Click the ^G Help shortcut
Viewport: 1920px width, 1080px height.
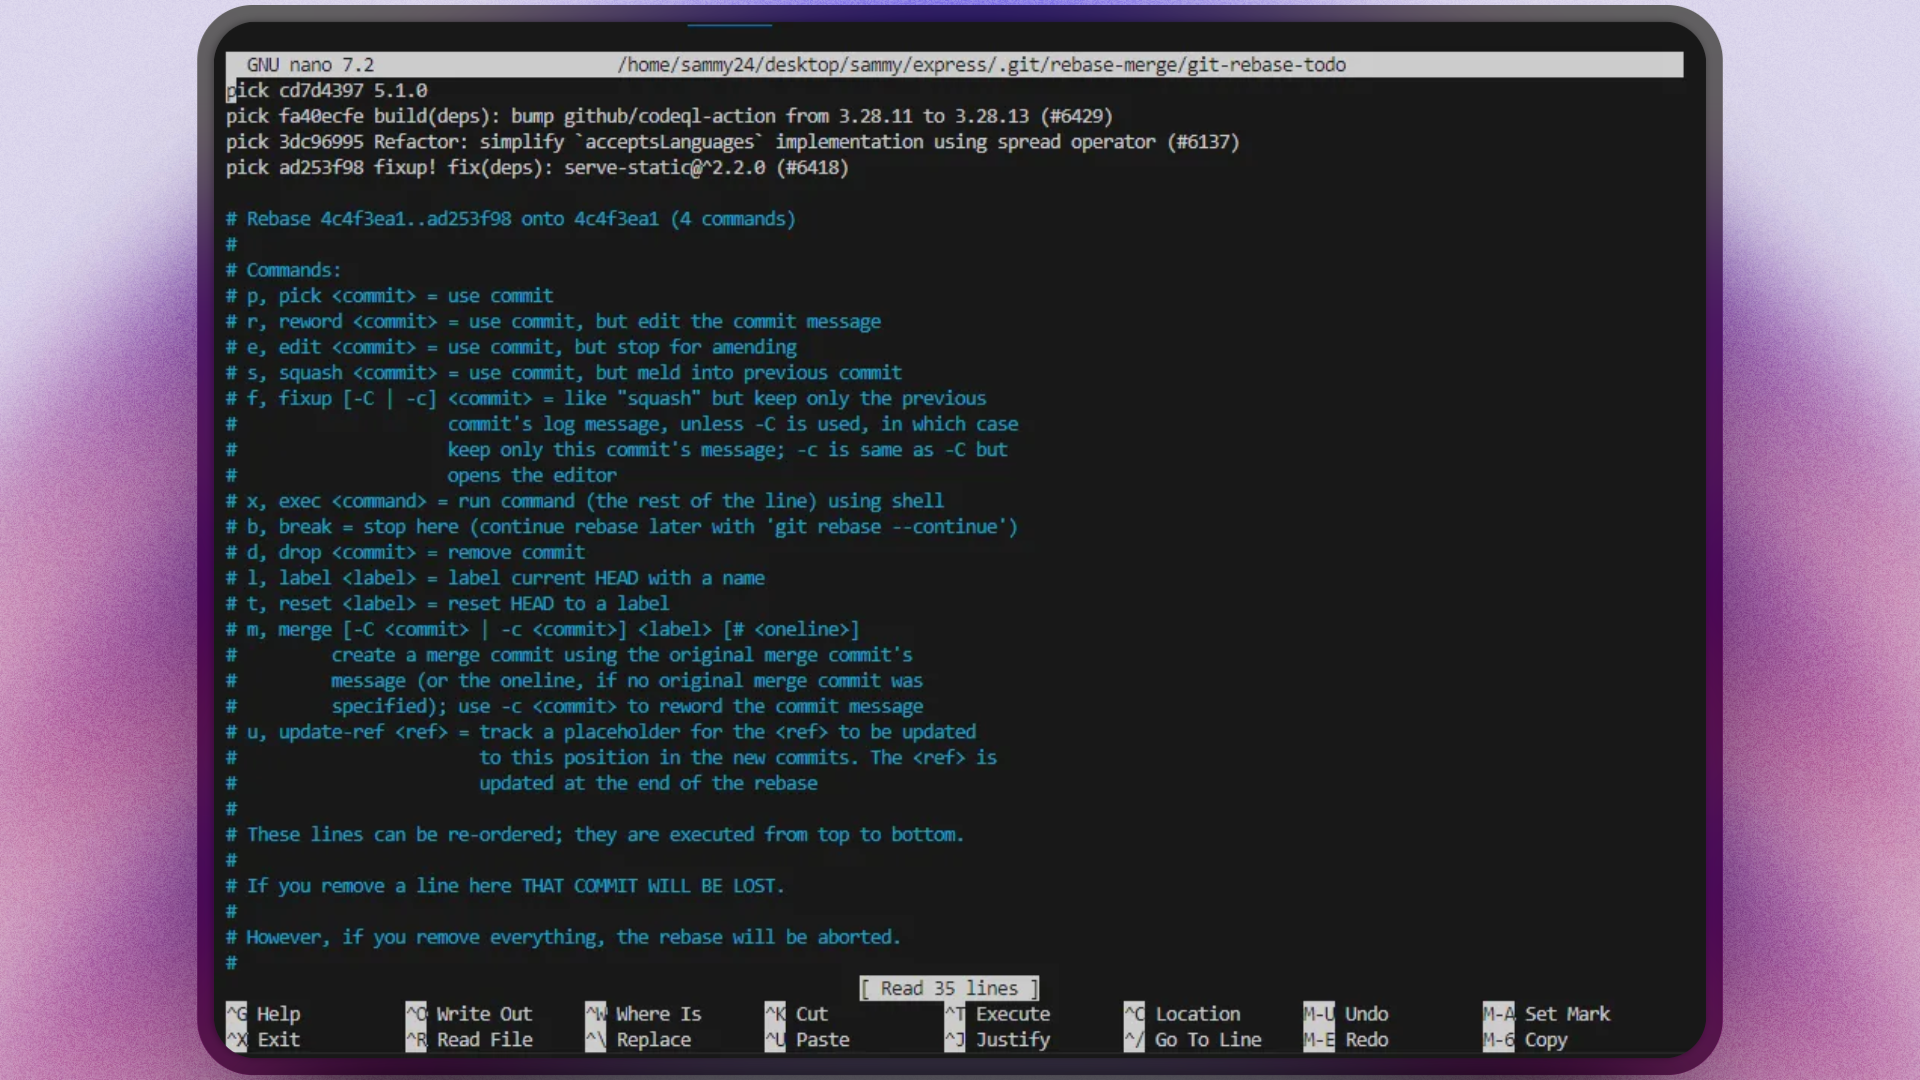point(263,1013)
